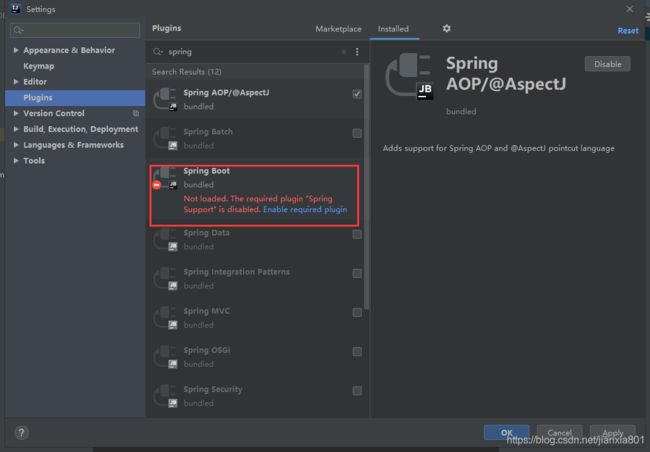Close the Settings dialog
The image size is (650, 452).
630,9
